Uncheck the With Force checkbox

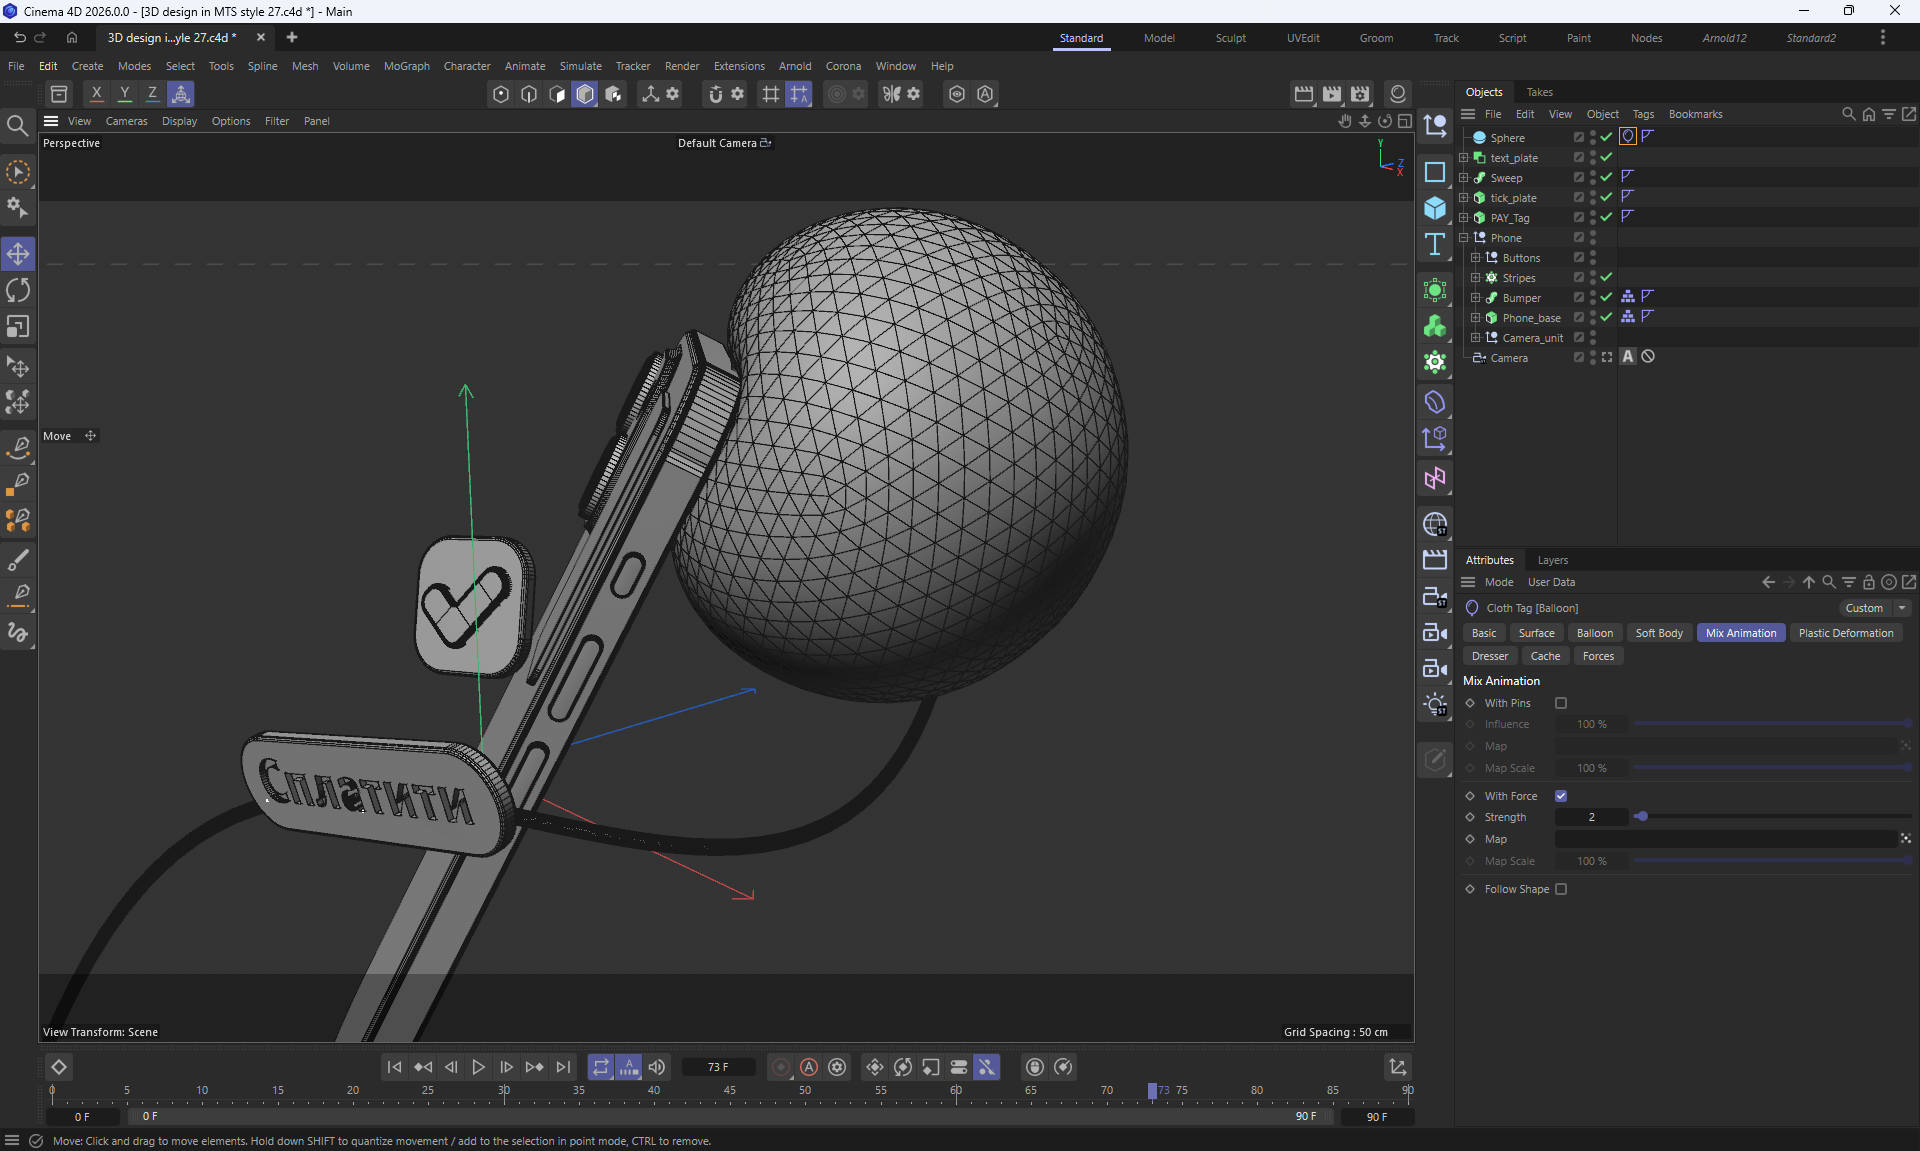point(1561,796)
